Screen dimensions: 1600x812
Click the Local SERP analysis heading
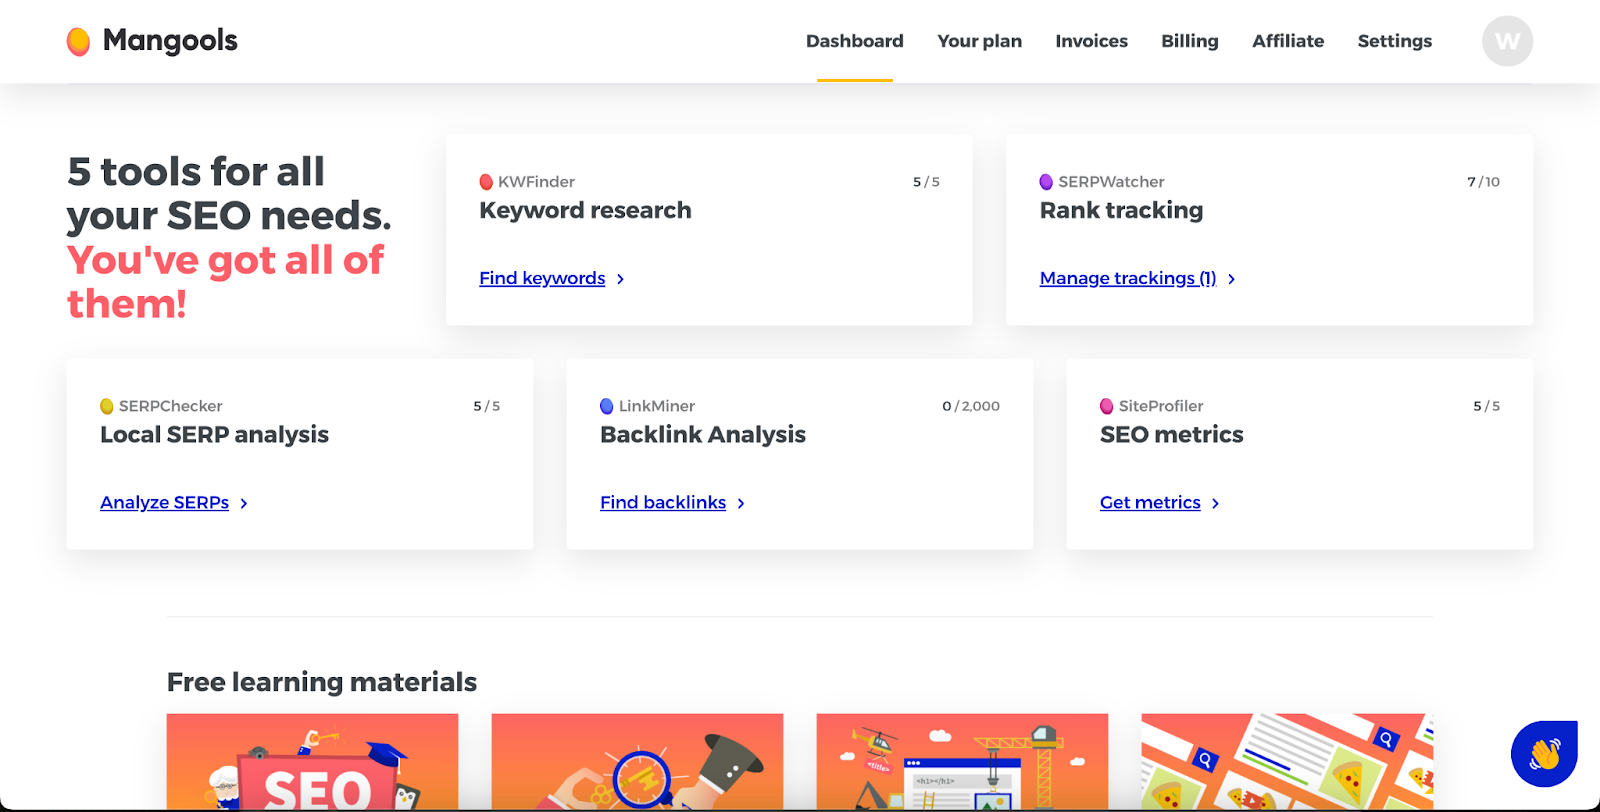tap(214, 434)
